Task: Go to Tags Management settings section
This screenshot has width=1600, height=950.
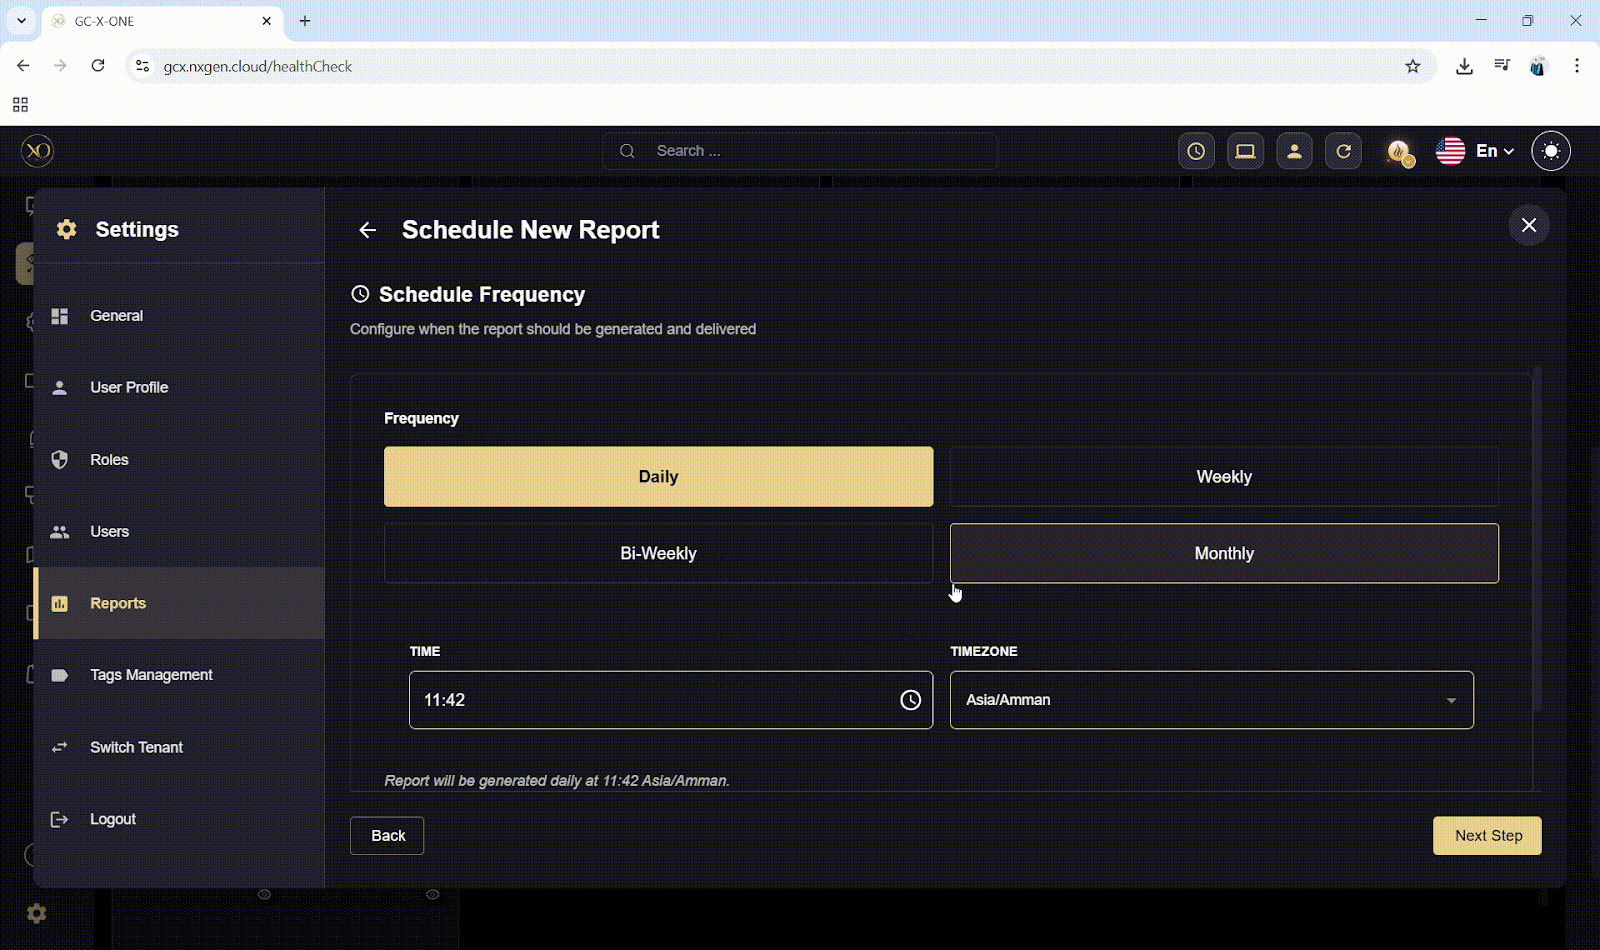Action: click(151, 675)
